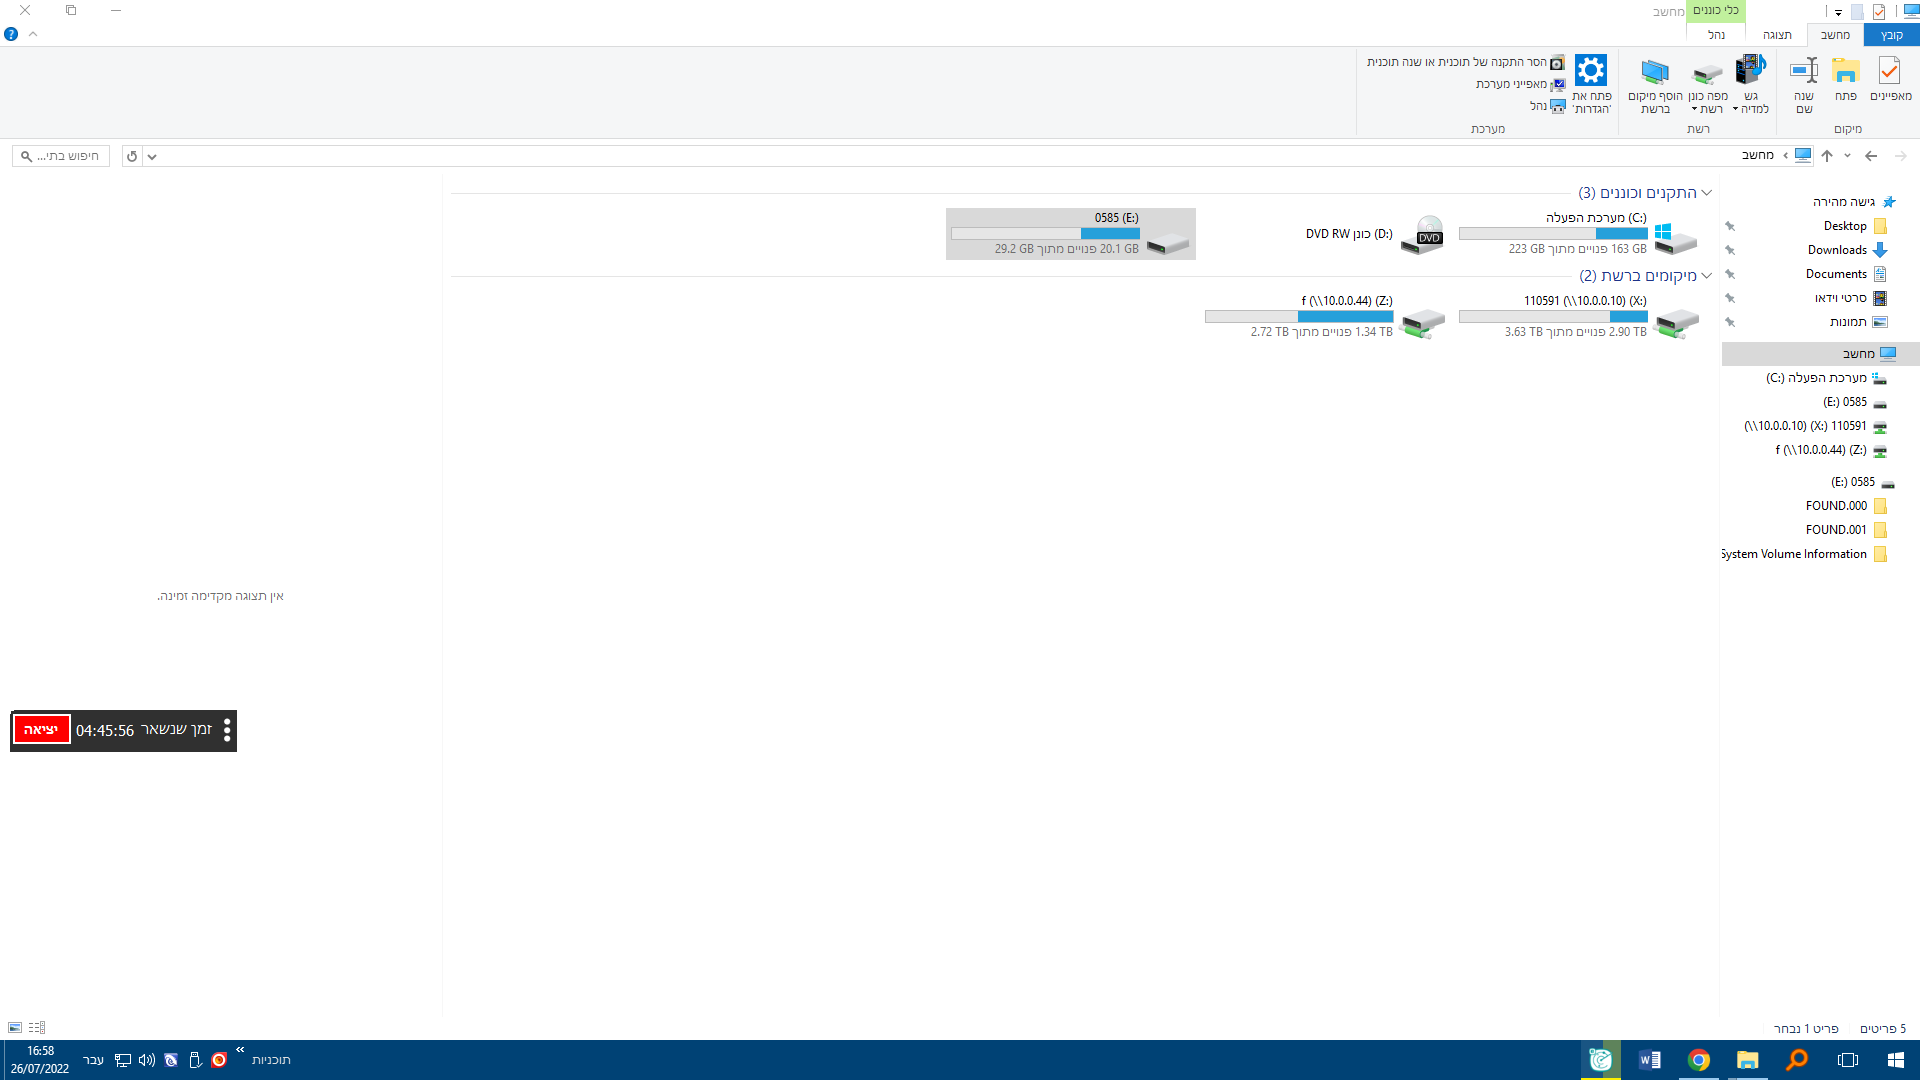Switch to the View (תצוגה) ribbon tab

pos(1776,35)
